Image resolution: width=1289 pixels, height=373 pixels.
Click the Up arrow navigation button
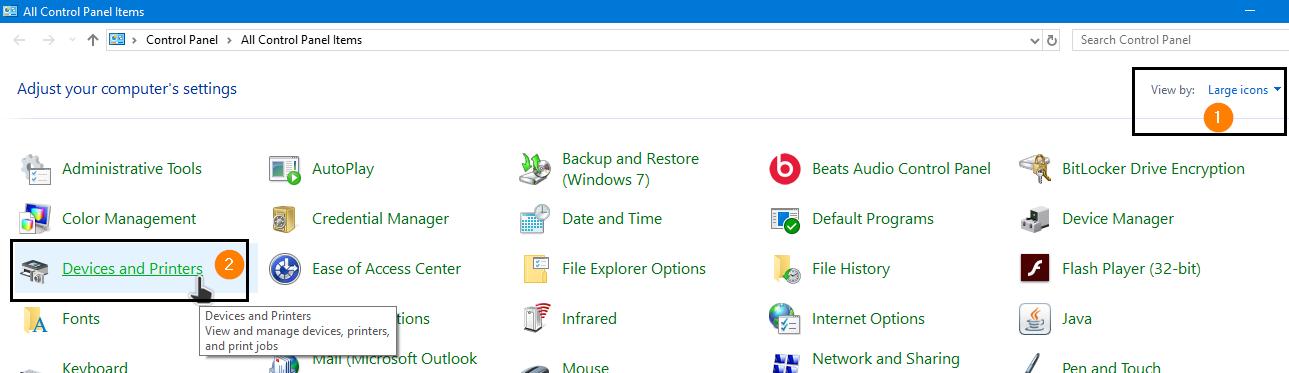pyautogui.click(x=93, y=40)
